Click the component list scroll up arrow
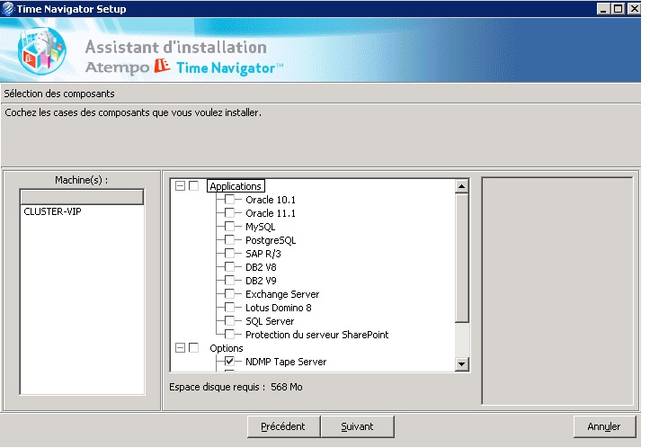The height and width of the screenshot is (448, 650). tap(461, 186)
